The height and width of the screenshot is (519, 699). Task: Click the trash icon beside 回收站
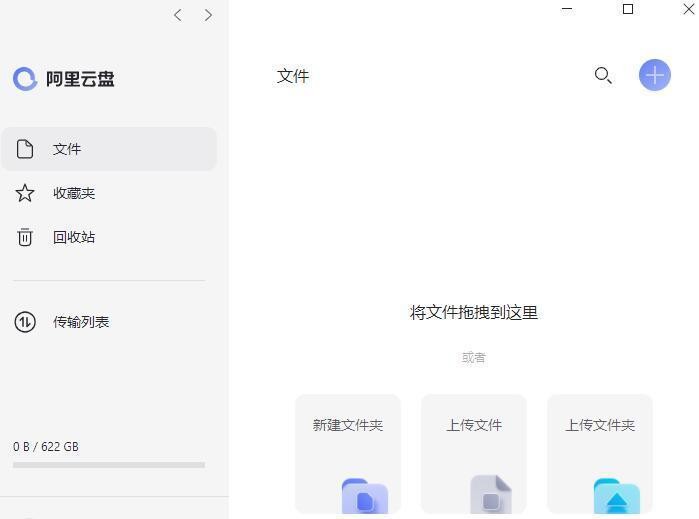tap(25, 237)
